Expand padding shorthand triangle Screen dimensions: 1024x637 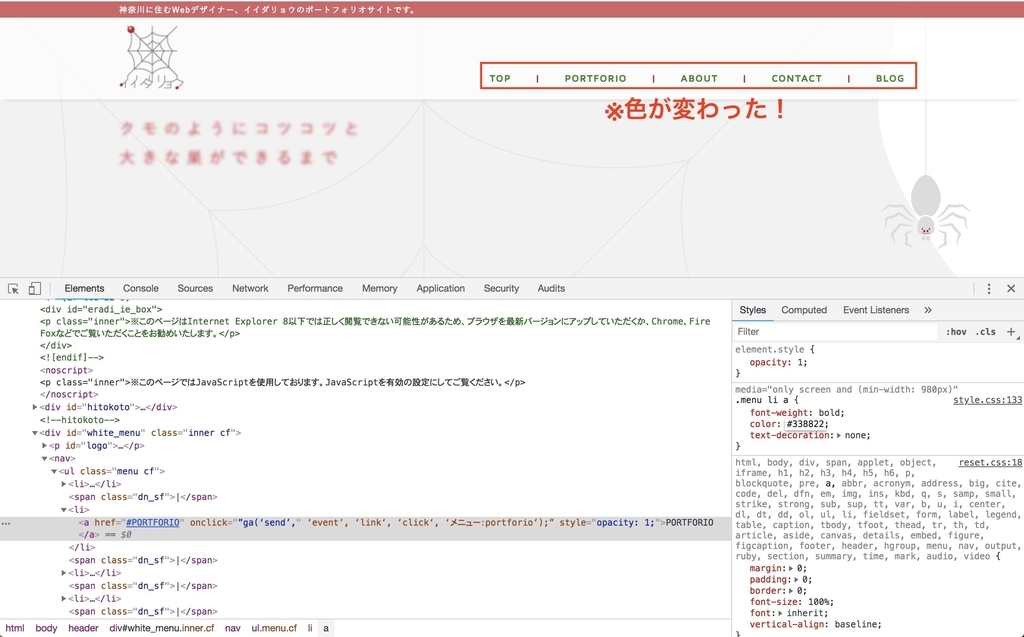[x=797, y=580]
